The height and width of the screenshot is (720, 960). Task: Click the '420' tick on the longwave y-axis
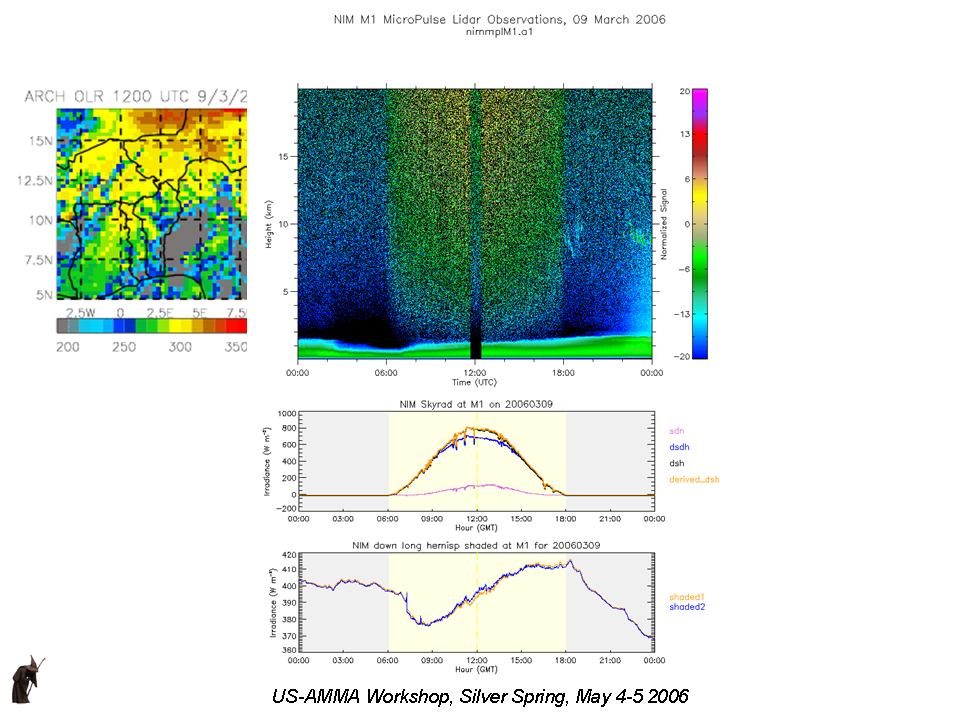289,555
